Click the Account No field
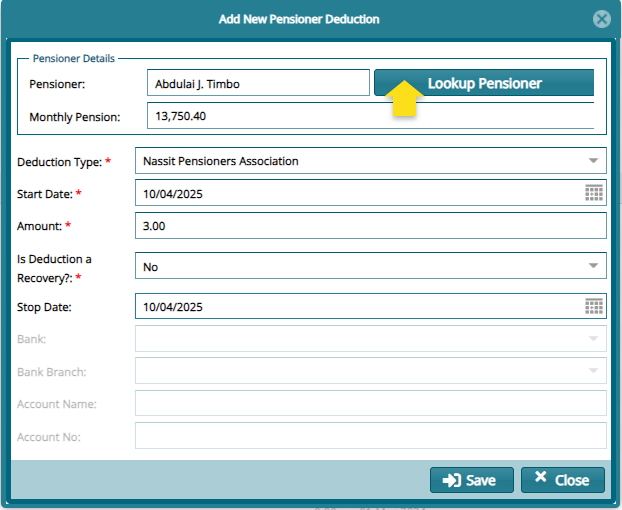Screen dimensions: 622x510 tap(371, 436)
